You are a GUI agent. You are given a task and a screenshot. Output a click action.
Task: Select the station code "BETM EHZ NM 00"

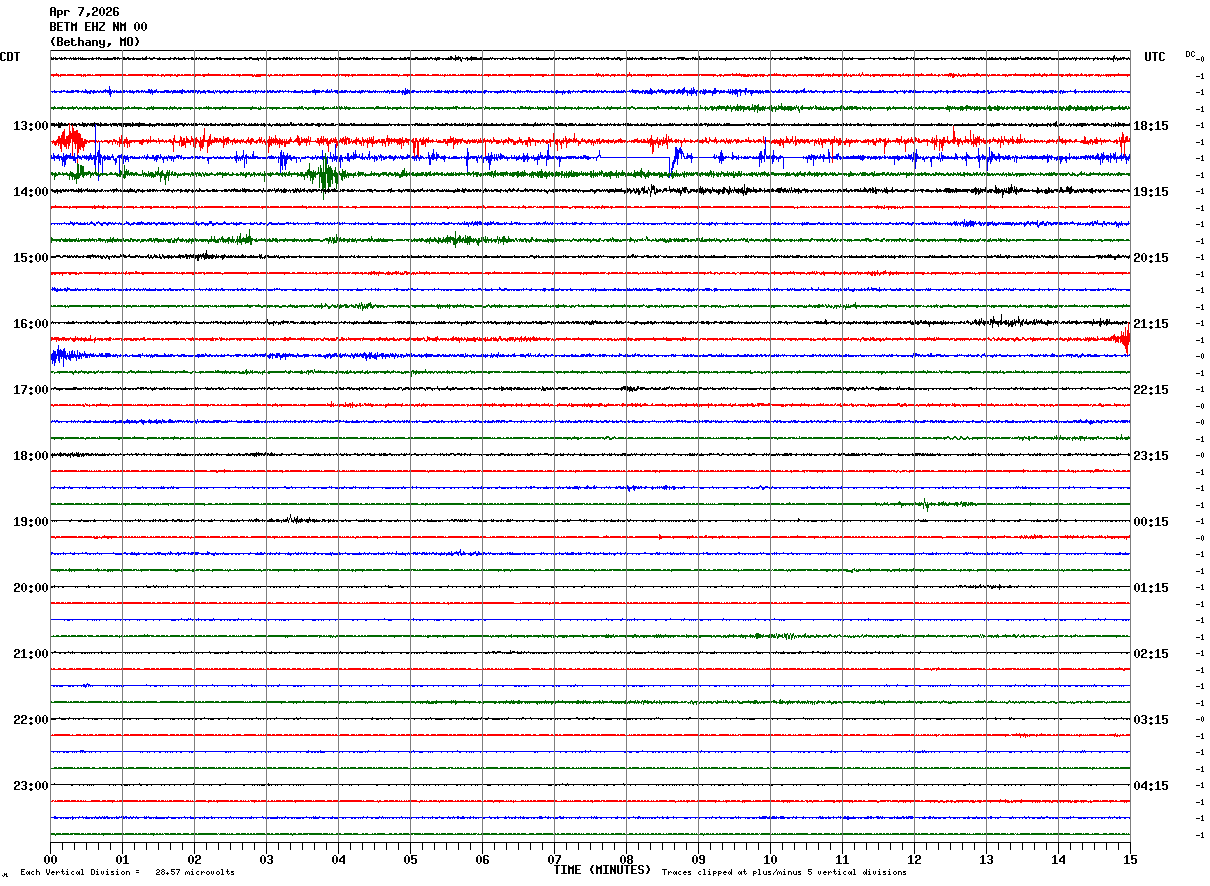tap(98, 27)
